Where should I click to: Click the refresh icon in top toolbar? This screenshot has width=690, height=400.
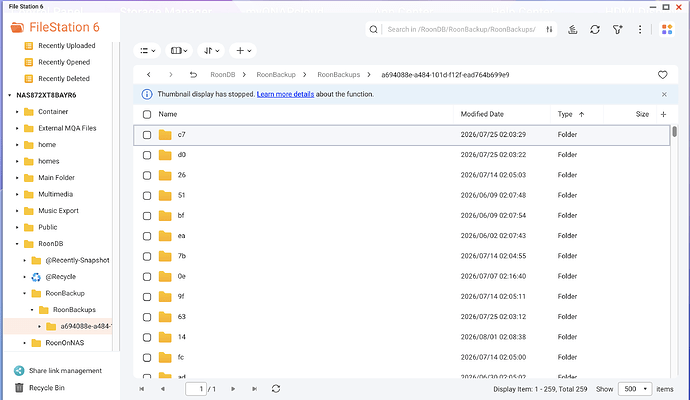tap(595, 29)
